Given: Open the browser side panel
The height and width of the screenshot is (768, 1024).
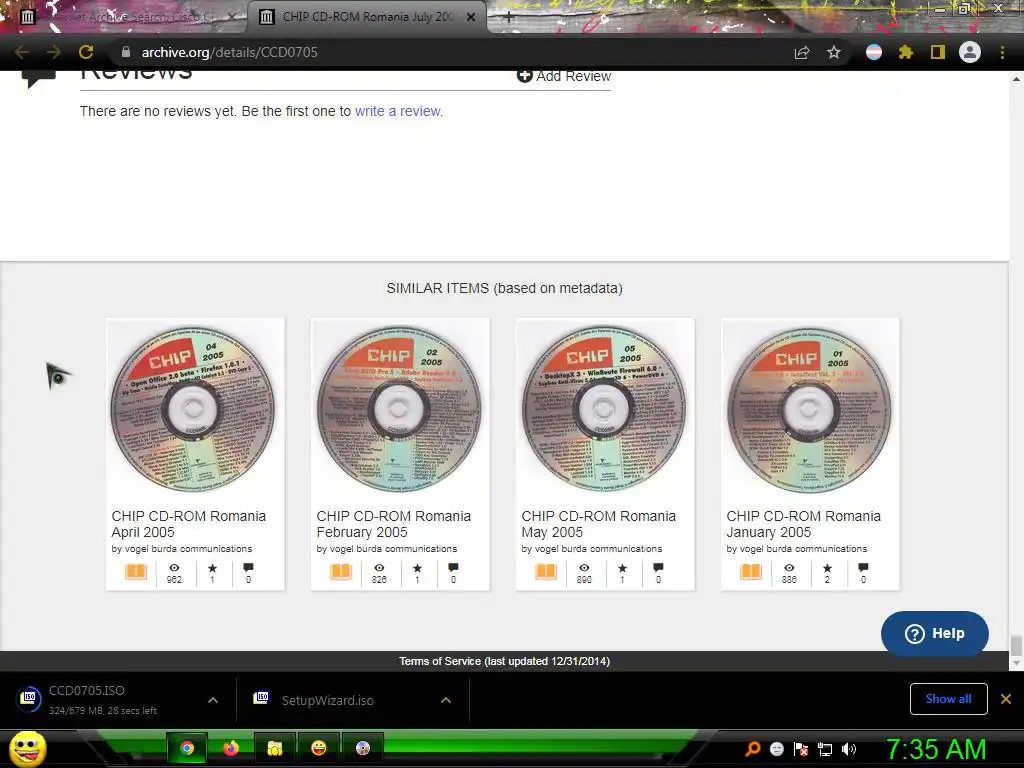Looking at the screenshot, I should pyautogui.click(x=938, y=52).
